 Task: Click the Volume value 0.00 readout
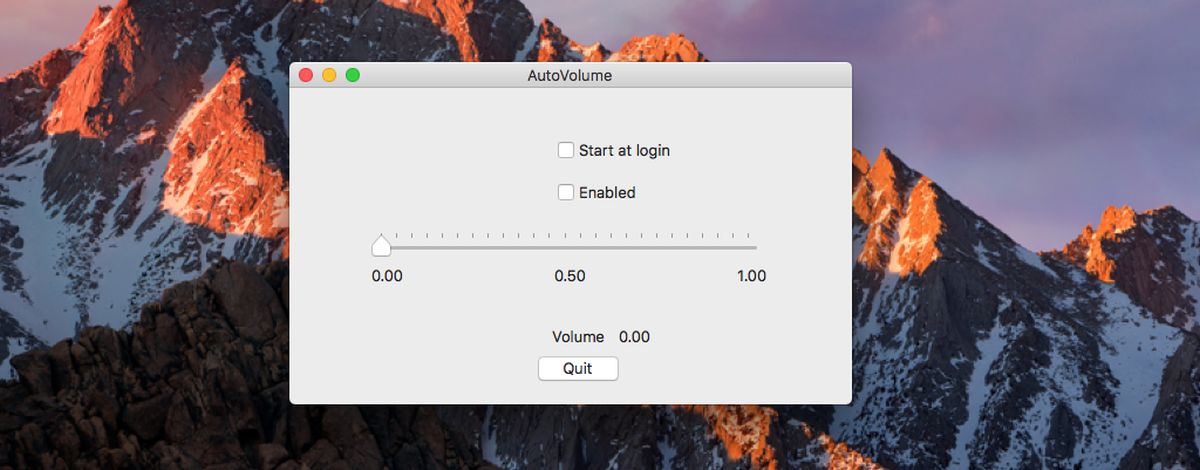[634, 337]
